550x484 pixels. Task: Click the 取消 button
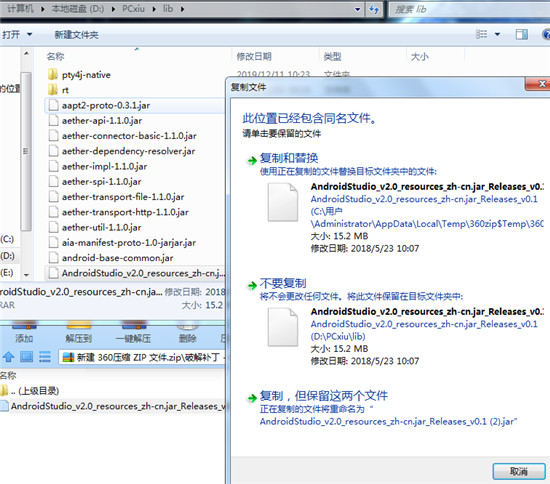tap(519, 471)
